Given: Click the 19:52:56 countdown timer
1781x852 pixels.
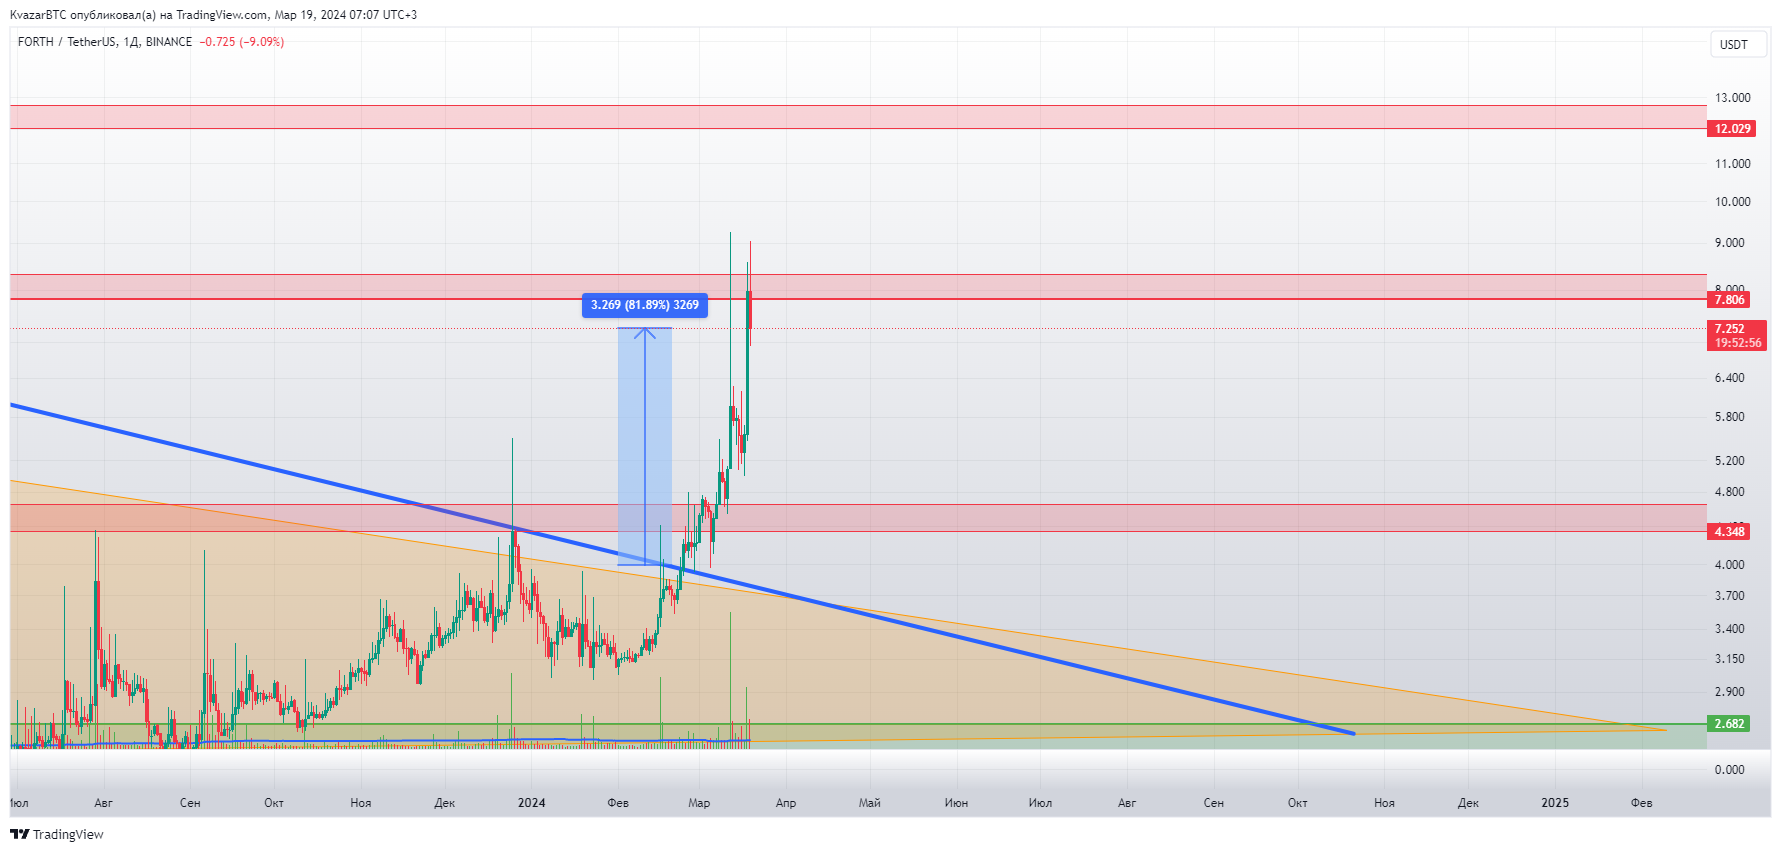Looking at the screenshot, I should [1738, 343].
